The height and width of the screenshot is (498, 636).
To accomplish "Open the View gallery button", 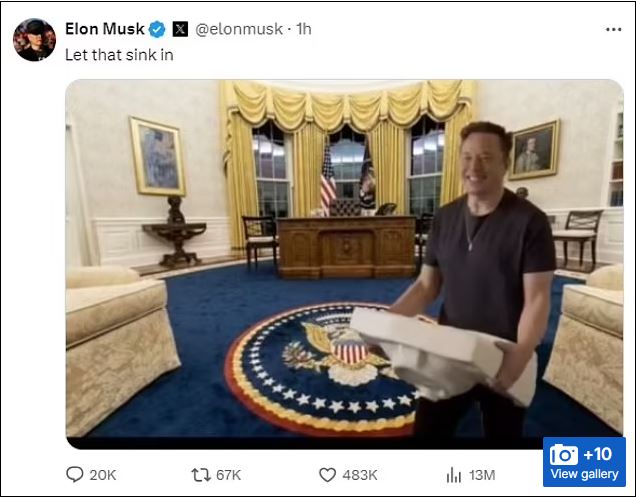I will pos(584,462).
